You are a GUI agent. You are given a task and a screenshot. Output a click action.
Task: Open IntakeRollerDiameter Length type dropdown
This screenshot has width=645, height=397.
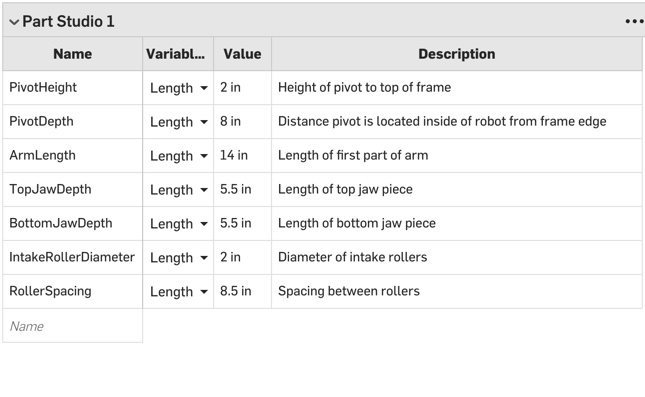[178, 258]
